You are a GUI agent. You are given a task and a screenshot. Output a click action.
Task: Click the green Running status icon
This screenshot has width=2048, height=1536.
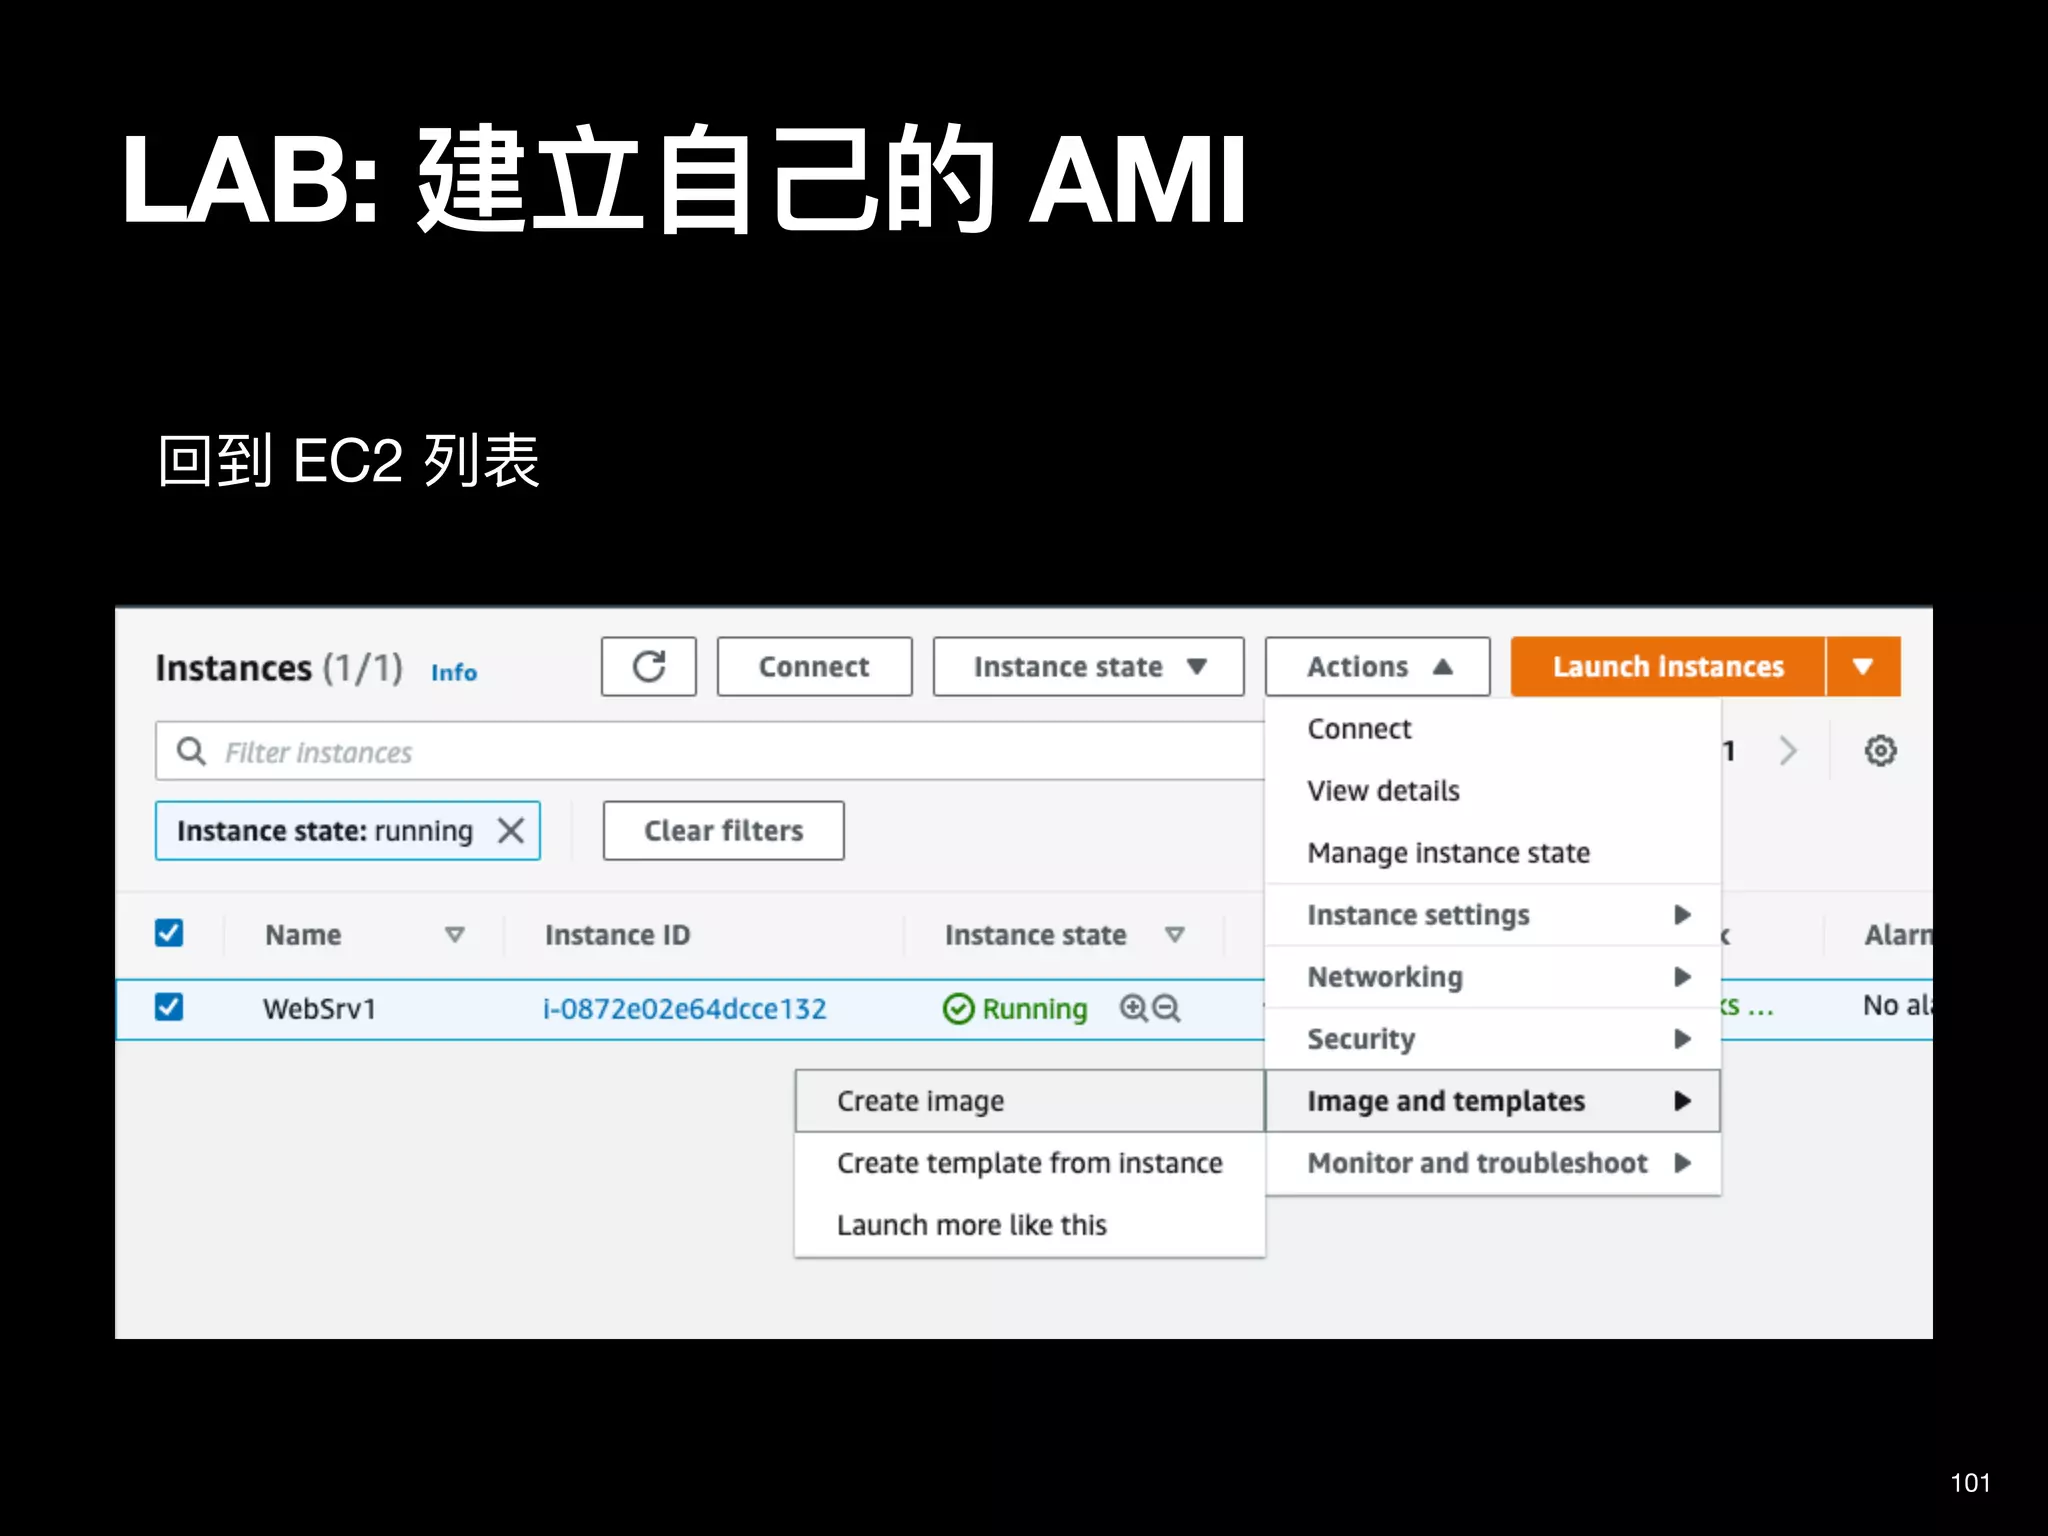click(958, 1008)
